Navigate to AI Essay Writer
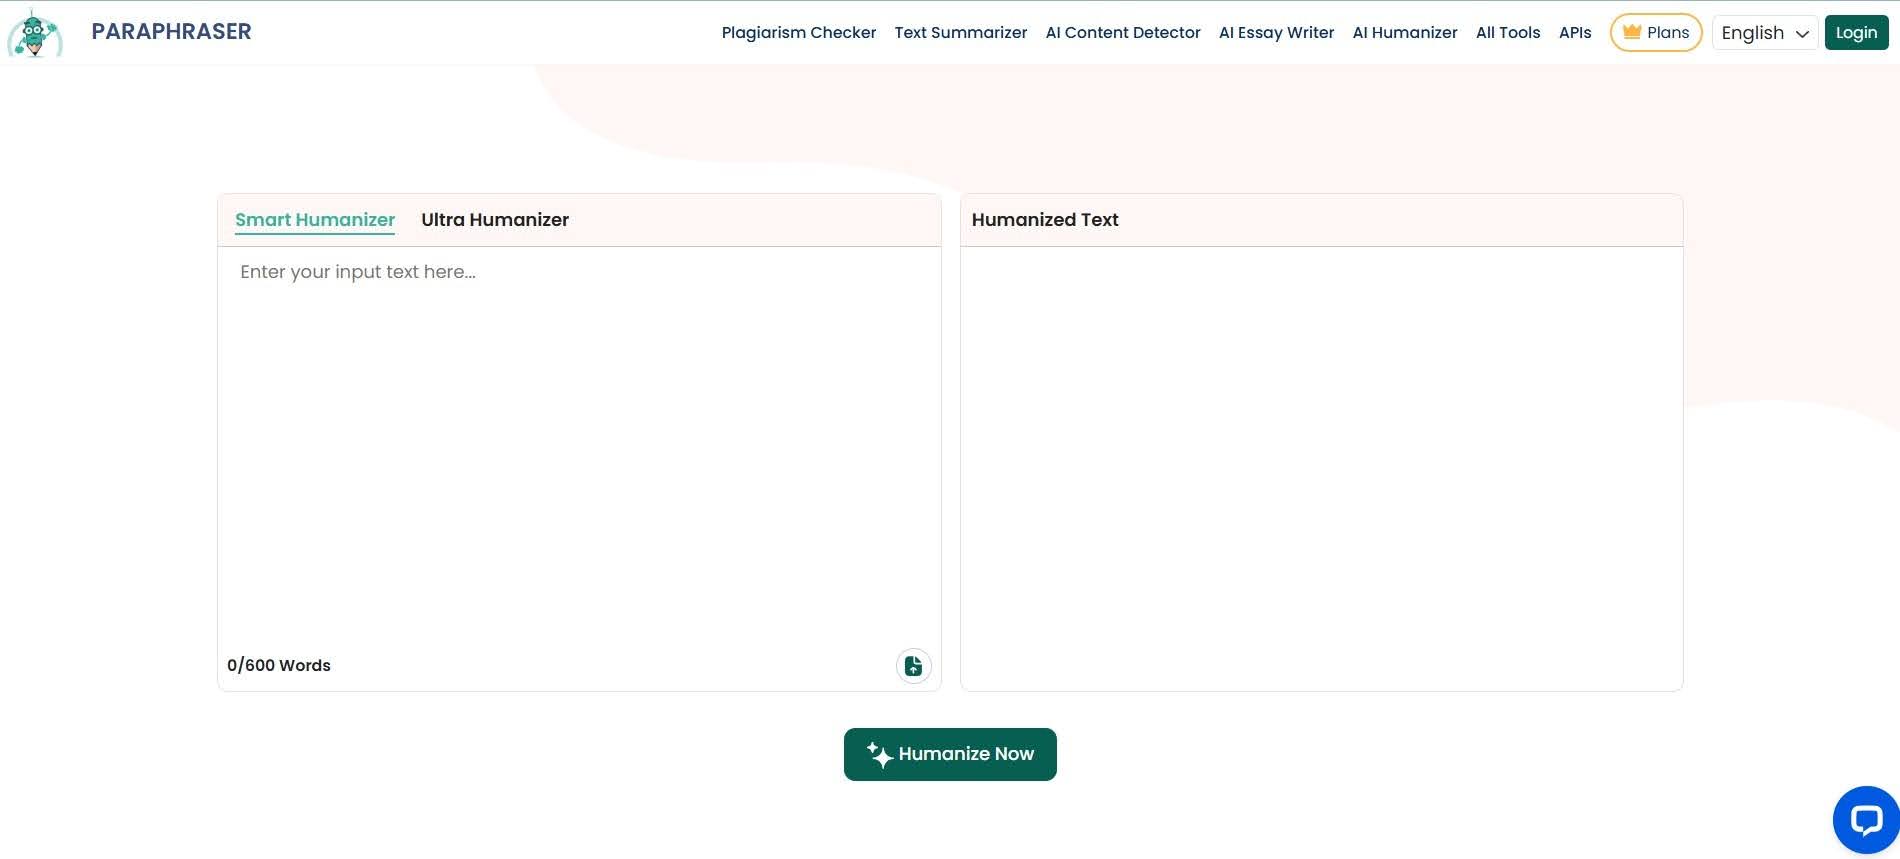This screenshot has width=1900, height=859. tap(1277, 33)
